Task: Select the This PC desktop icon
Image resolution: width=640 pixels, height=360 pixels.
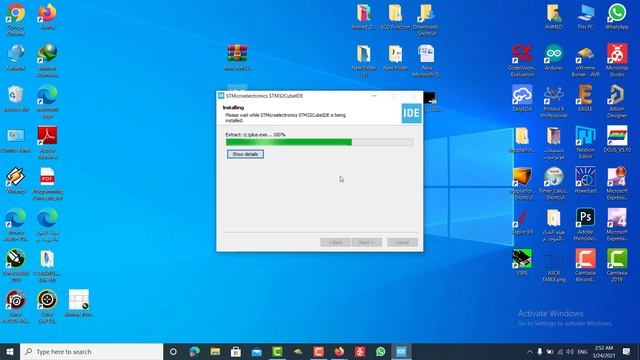Action: (585, 16)
